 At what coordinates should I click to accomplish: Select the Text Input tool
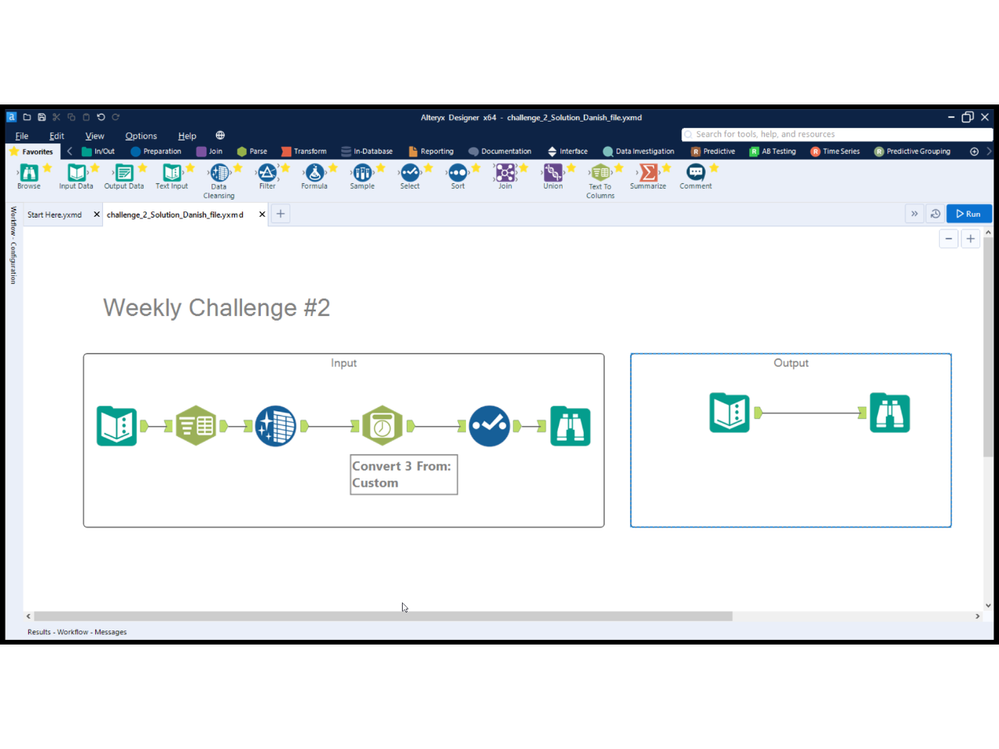[x=171, y=176]
